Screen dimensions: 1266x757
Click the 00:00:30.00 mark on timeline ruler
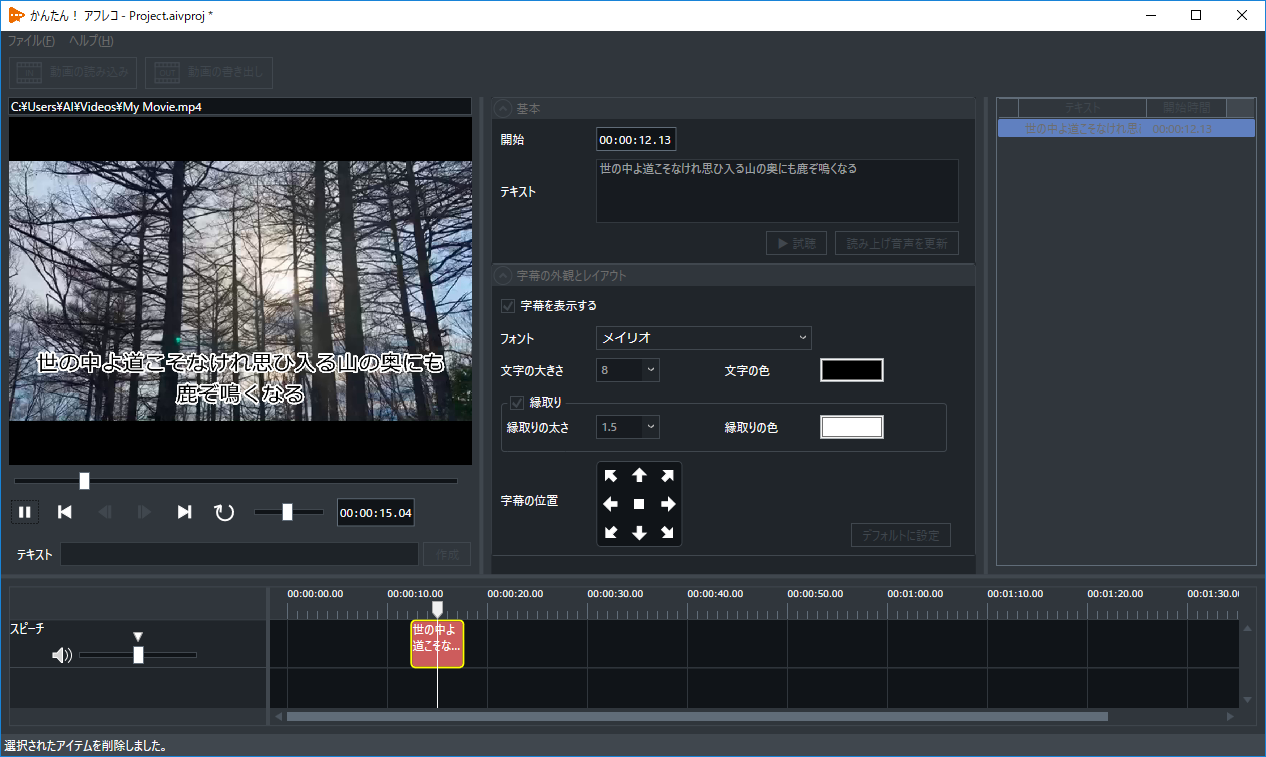pos(615,594)
